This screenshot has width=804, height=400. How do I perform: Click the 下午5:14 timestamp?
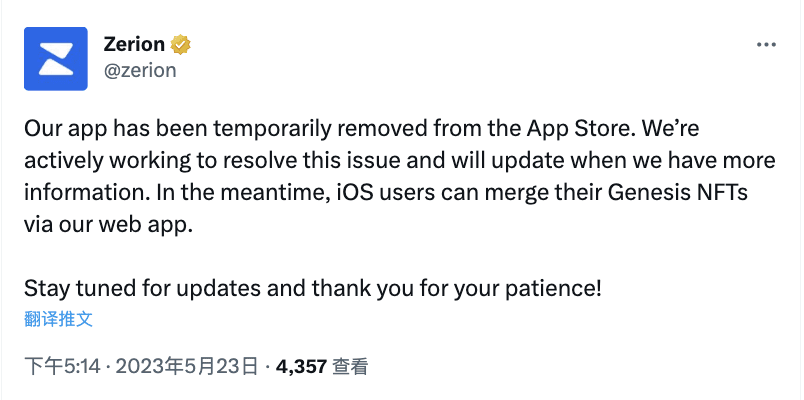[x=62, y=367]
